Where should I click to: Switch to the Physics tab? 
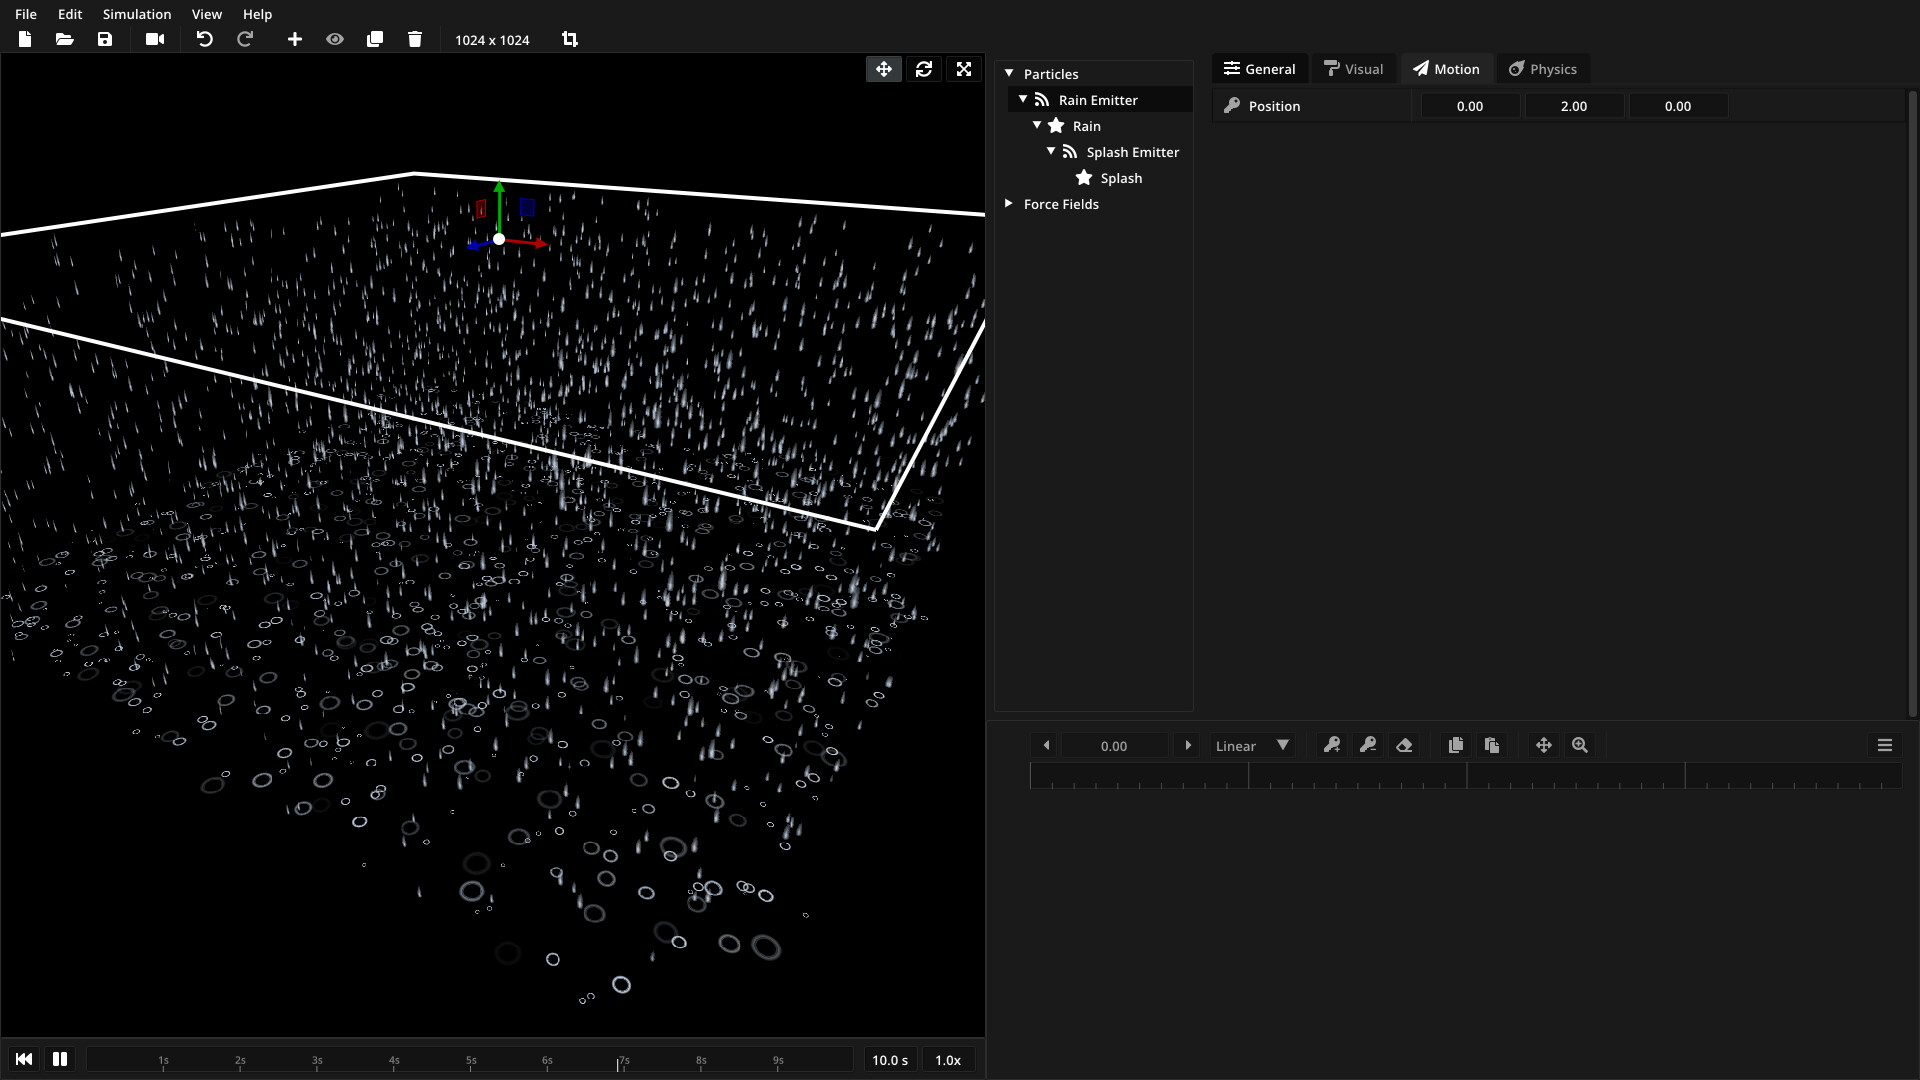(x=1543, y=69)
